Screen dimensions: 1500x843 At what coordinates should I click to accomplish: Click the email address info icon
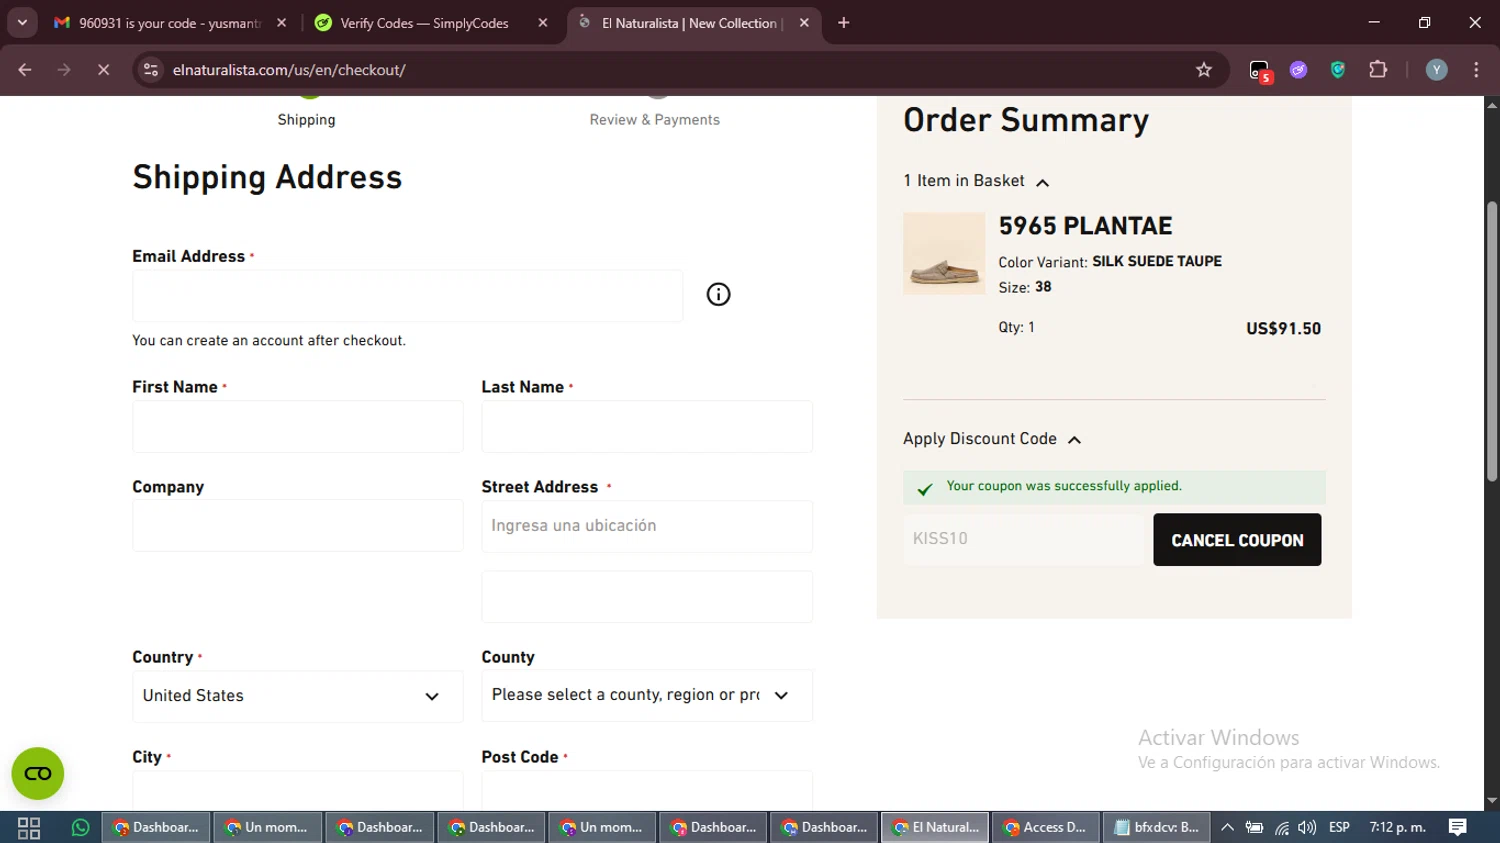coord(718,294)
